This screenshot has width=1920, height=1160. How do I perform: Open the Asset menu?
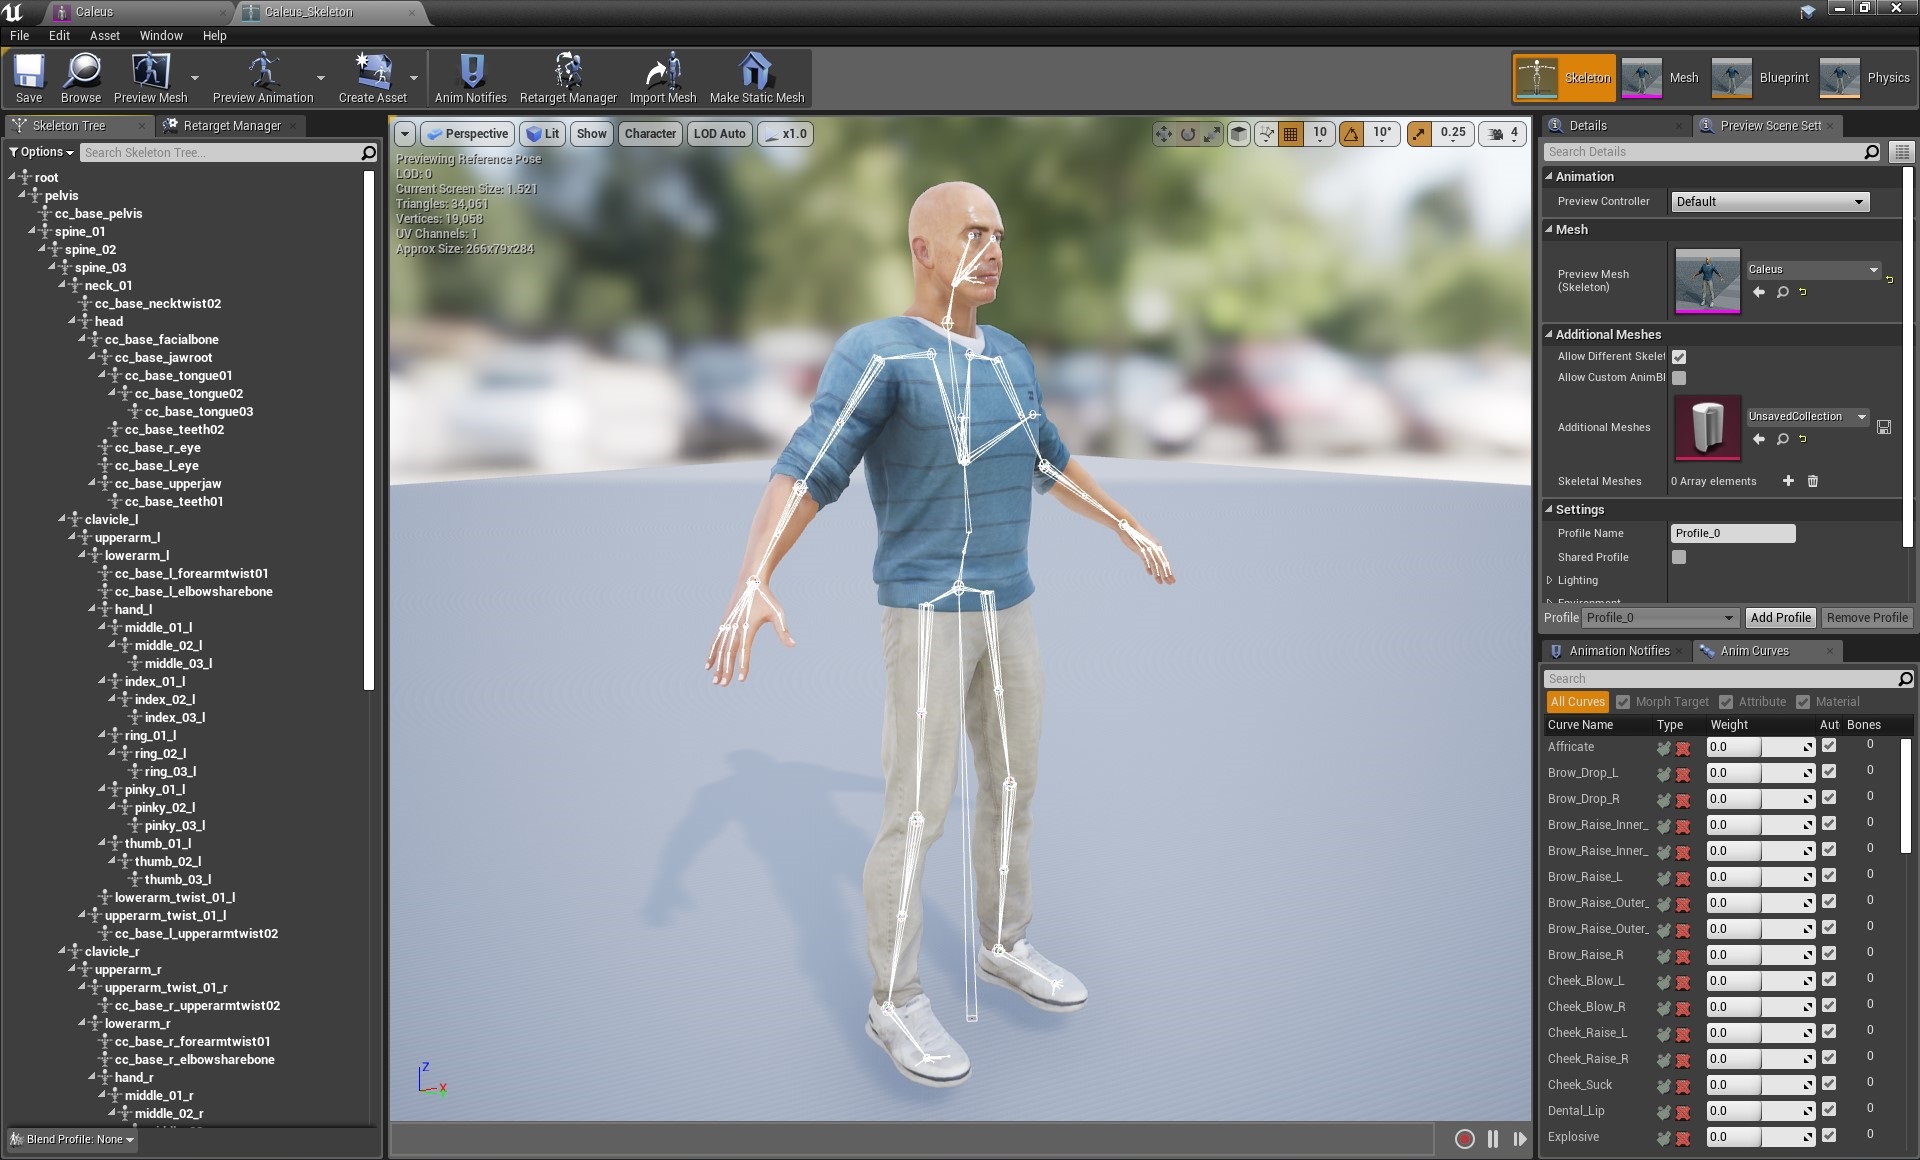[104, 35]
